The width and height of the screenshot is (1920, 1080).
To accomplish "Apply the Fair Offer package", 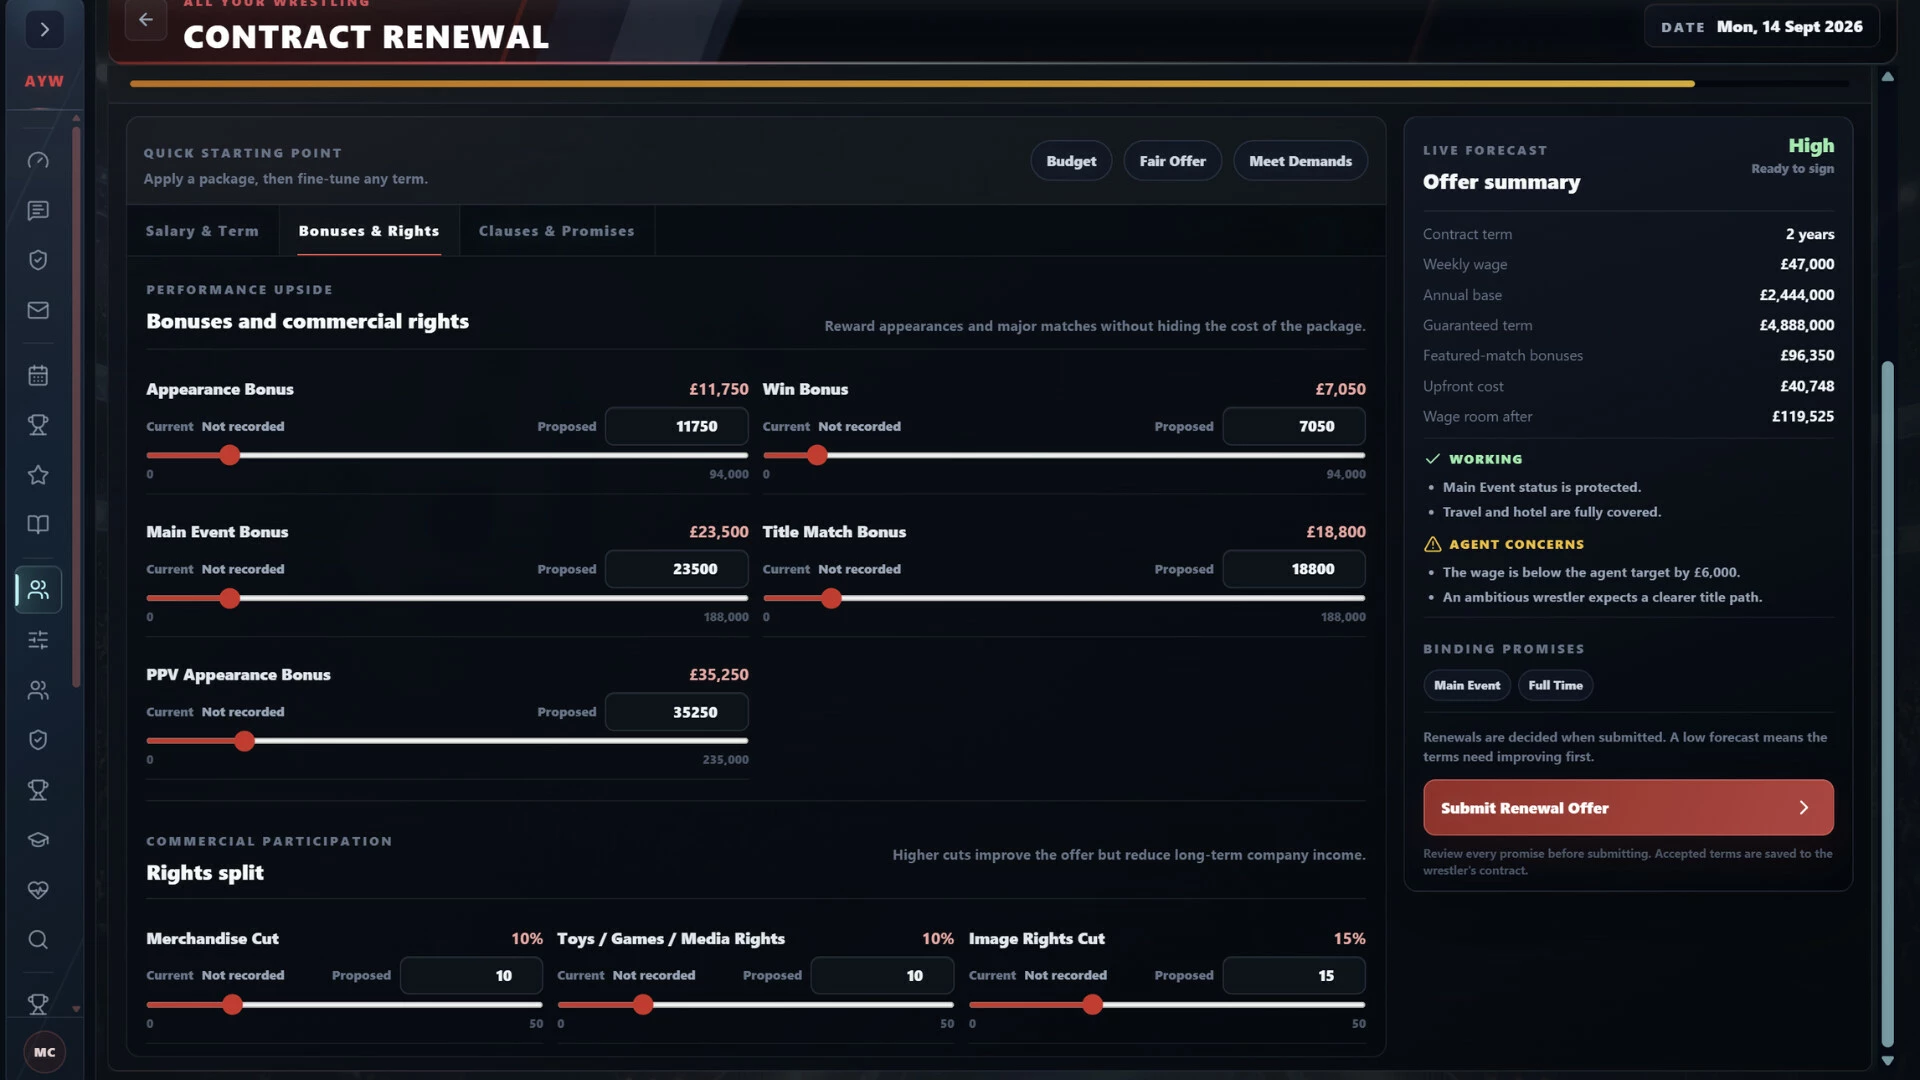I will [1172, 161].
